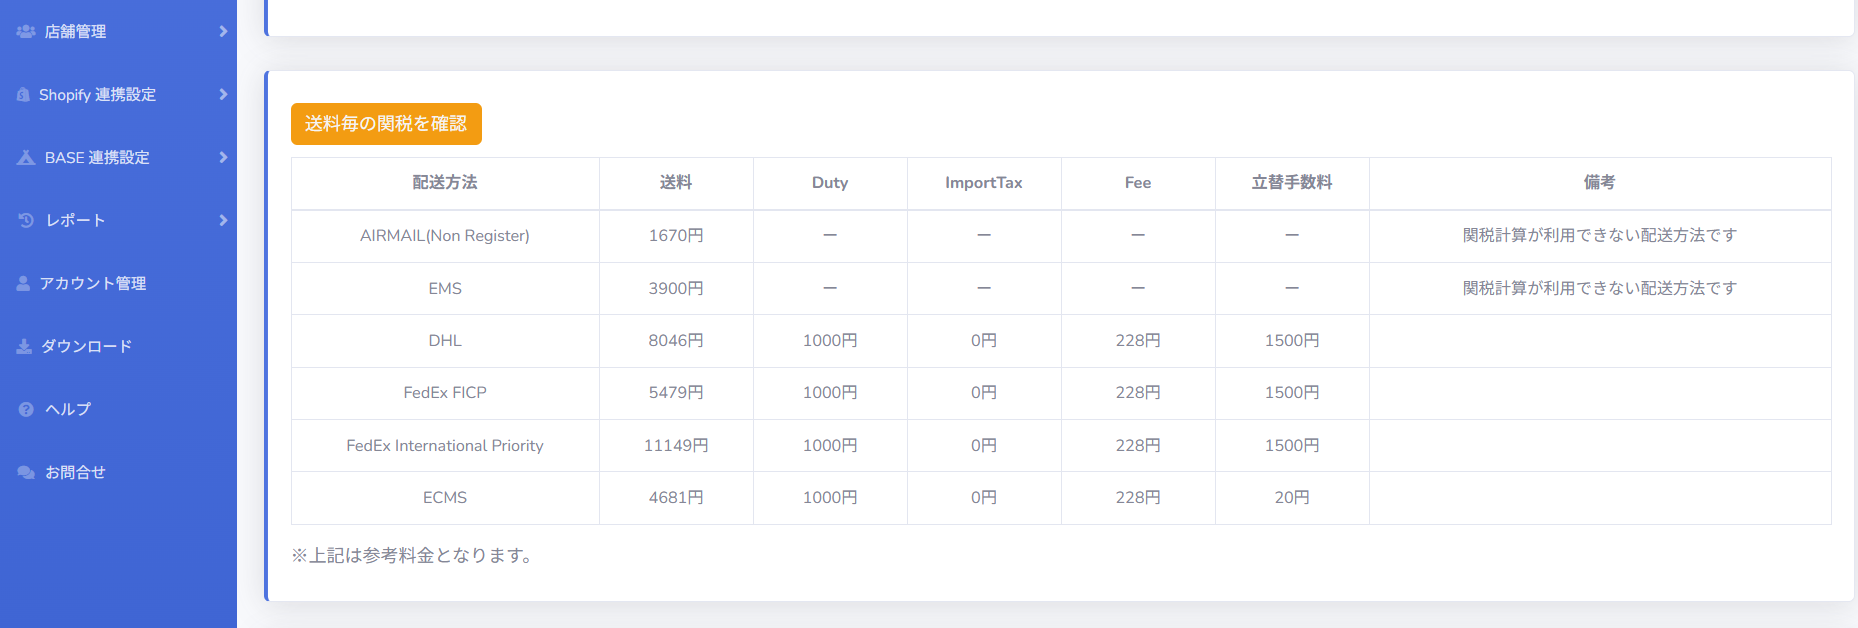1858x628 pixels.
Task: Click the ダウンロード download icon
Action: tap(24, 347)
